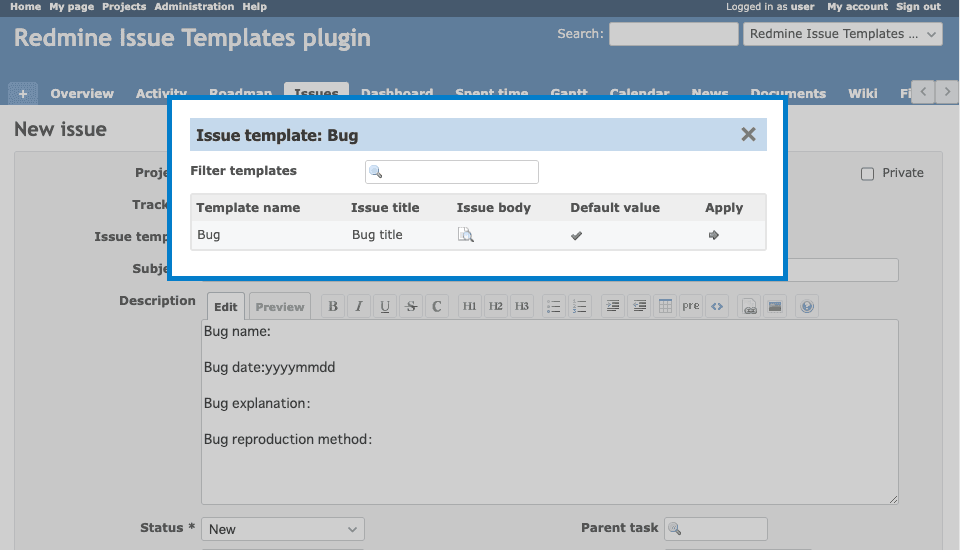The height and width of the screenshot is (550, 960).
Task: Apply italic formatting in the description toolbar
Action: pos(359,307)
